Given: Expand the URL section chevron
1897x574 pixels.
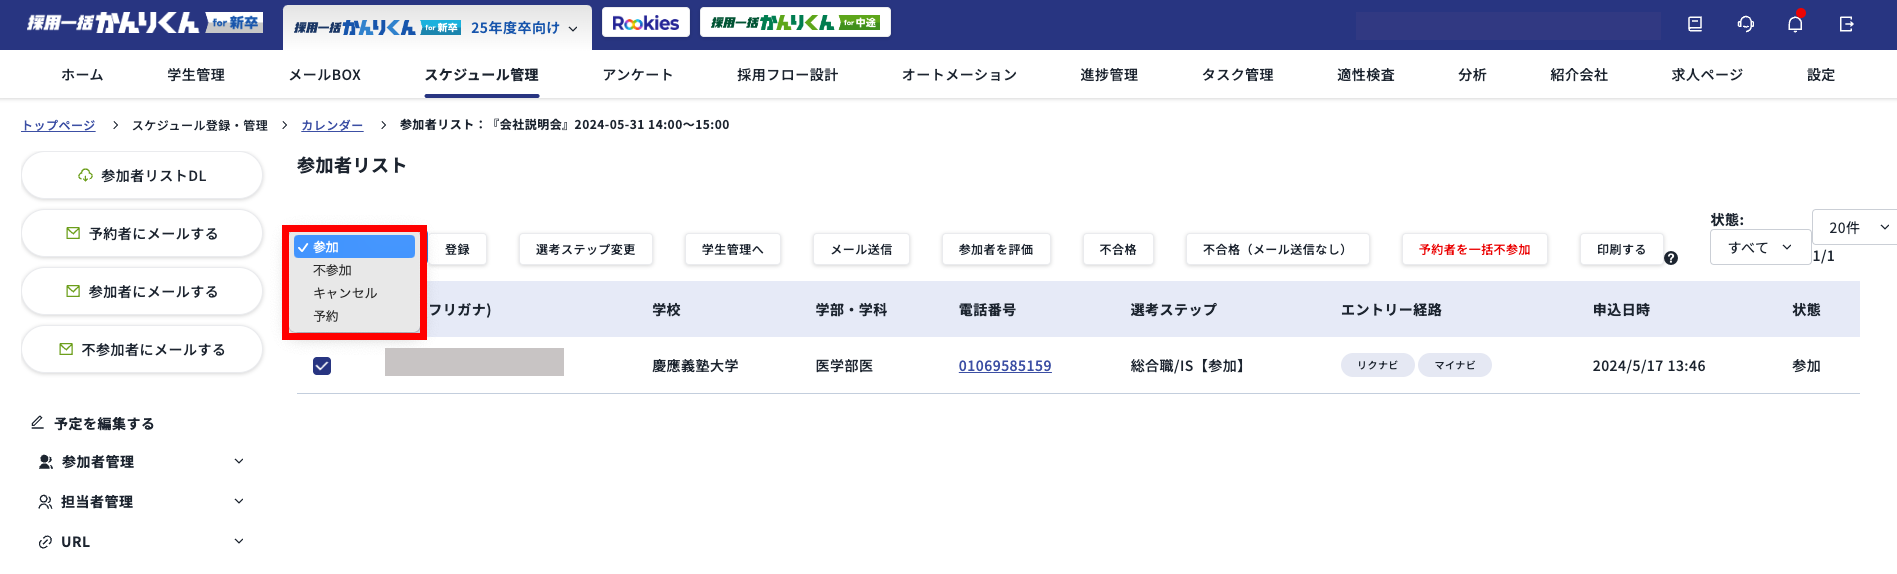Looking at the screenshot, I should (x=239, y=541).
